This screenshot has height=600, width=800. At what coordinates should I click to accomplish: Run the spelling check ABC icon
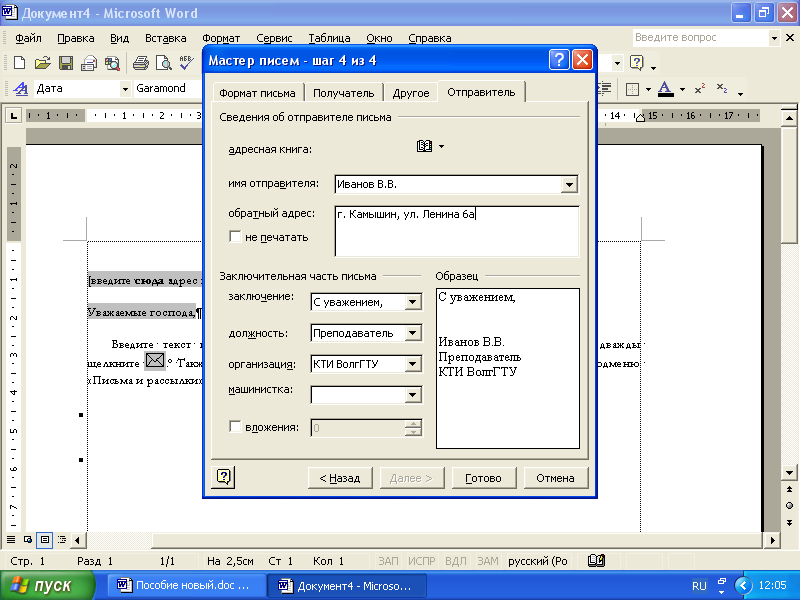[x=186, y=62]
